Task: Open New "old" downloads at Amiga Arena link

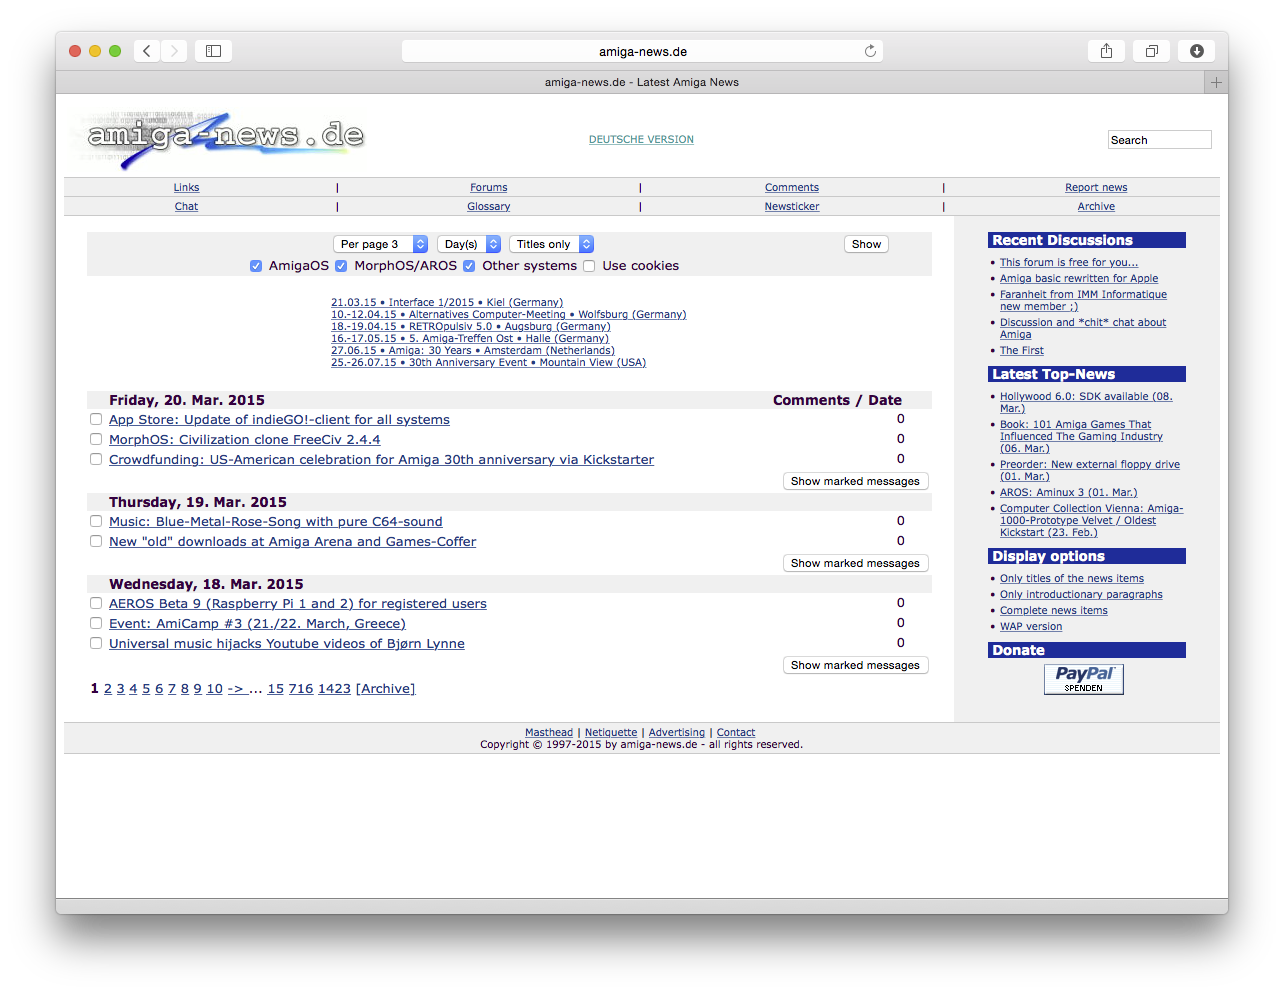Action: (x=292, y=541)
